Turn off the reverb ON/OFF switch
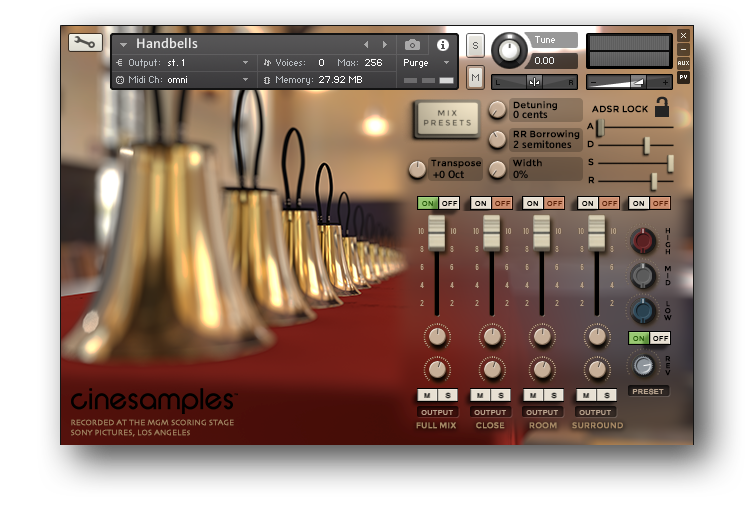Screen dimensions: 754x505 [x=660, y=338]
